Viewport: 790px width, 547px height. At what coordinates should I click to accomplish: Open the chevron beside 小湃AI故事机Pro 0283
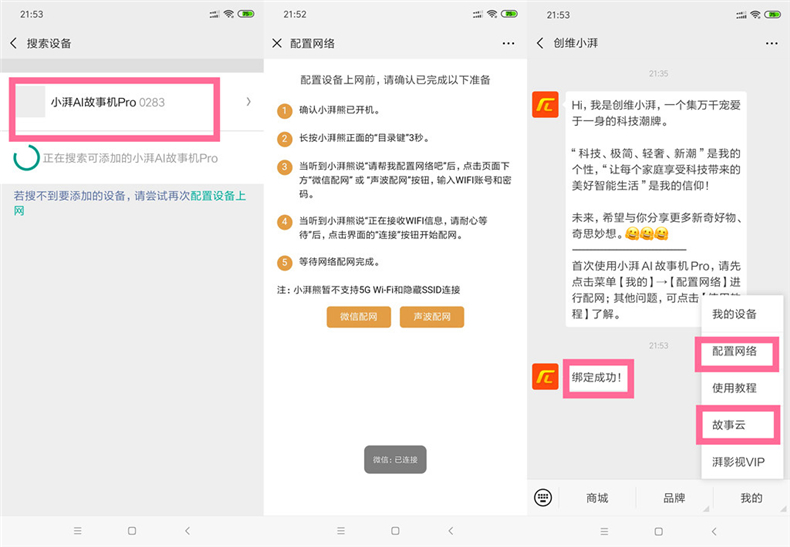(x=248, y=102)
